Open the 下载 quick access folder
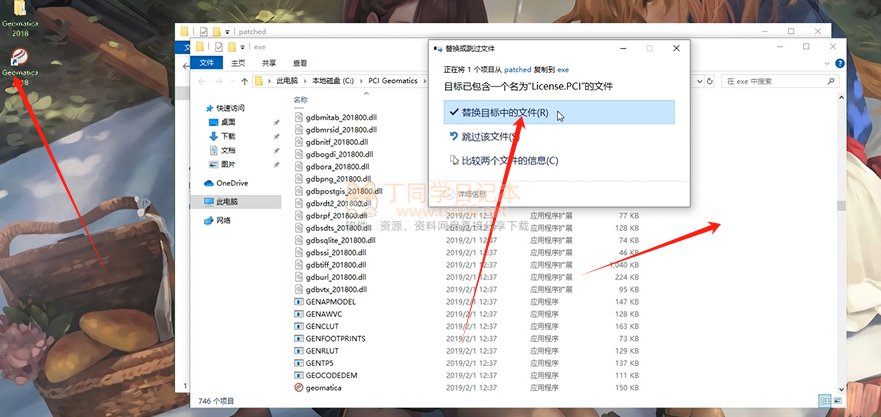This screenshot has width=881, height=417. coord(228,136)
